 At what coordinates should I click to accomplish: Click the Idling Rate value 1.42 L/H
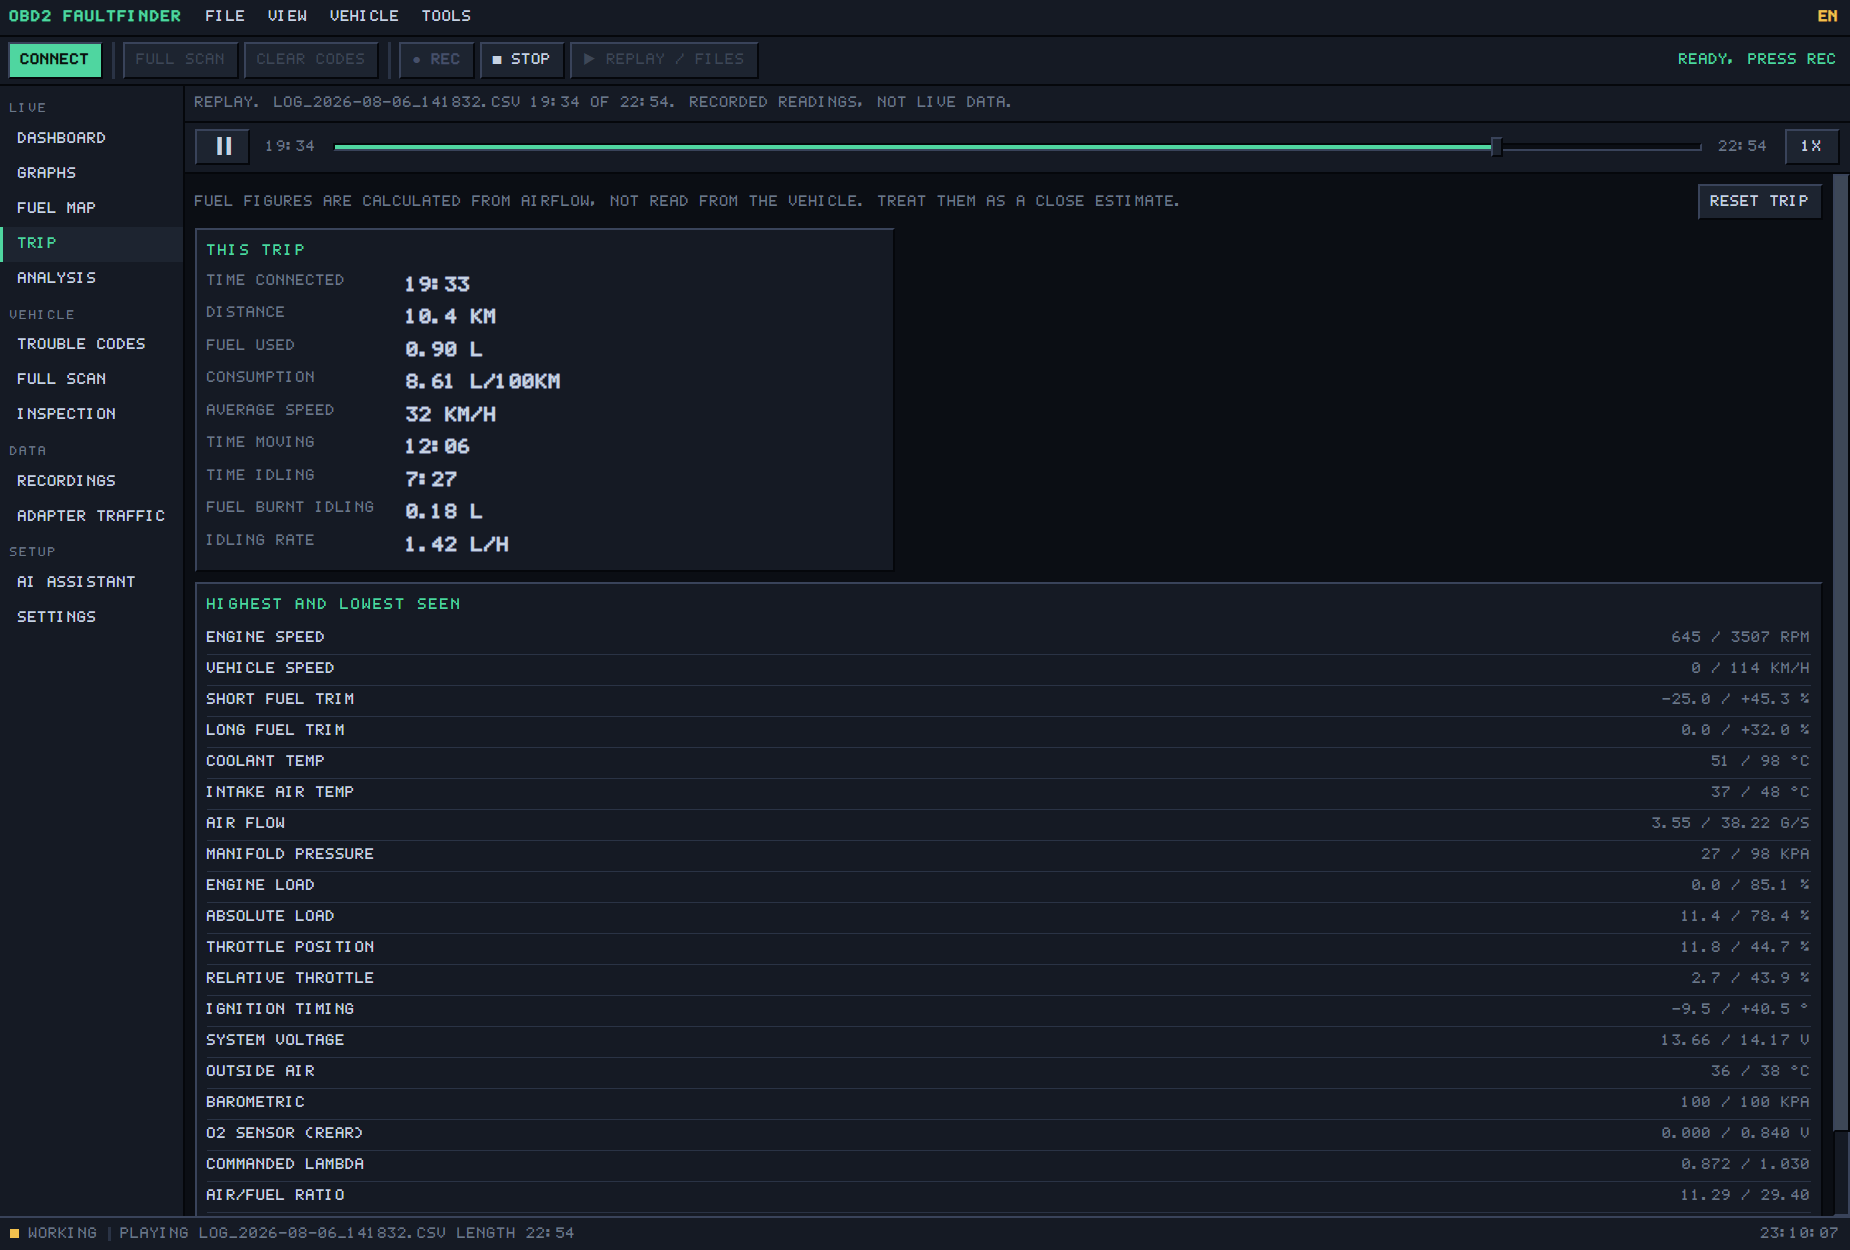coord(456,544)
